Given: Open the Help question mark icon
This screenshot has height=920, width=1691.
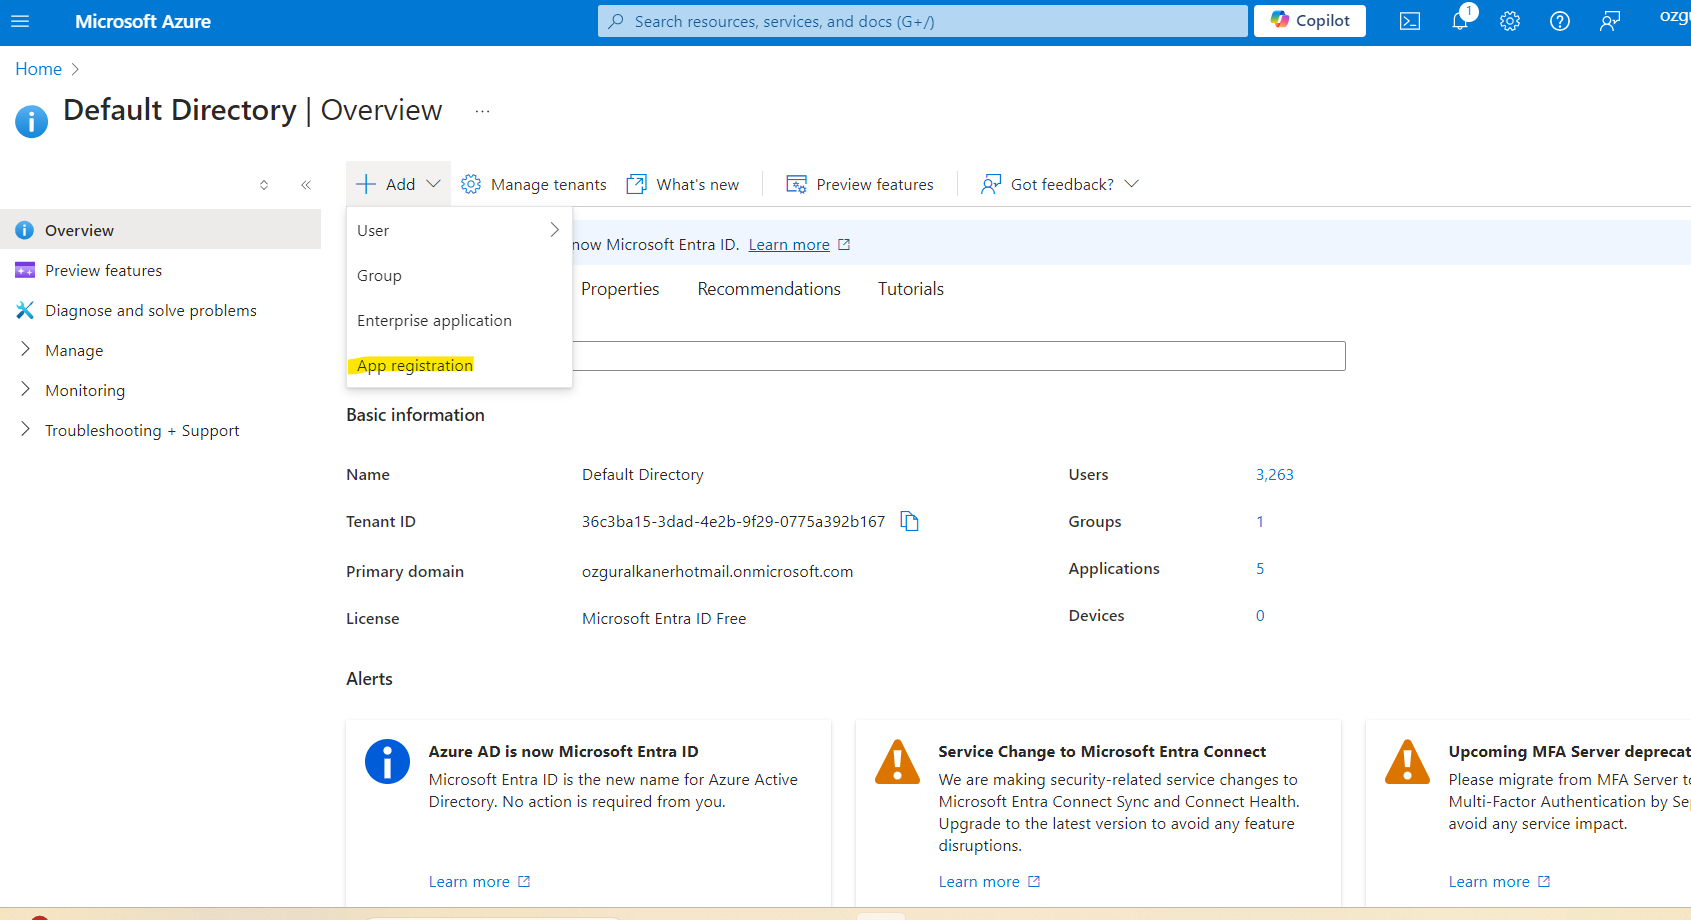Looking at the screenshot, I should pyautogui.click(x=1559, y=21).
